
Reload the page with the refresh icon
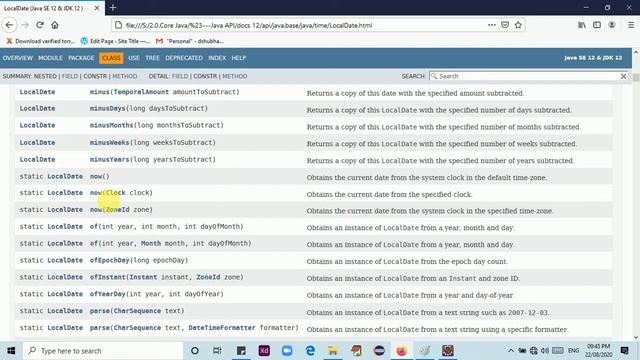40,25
